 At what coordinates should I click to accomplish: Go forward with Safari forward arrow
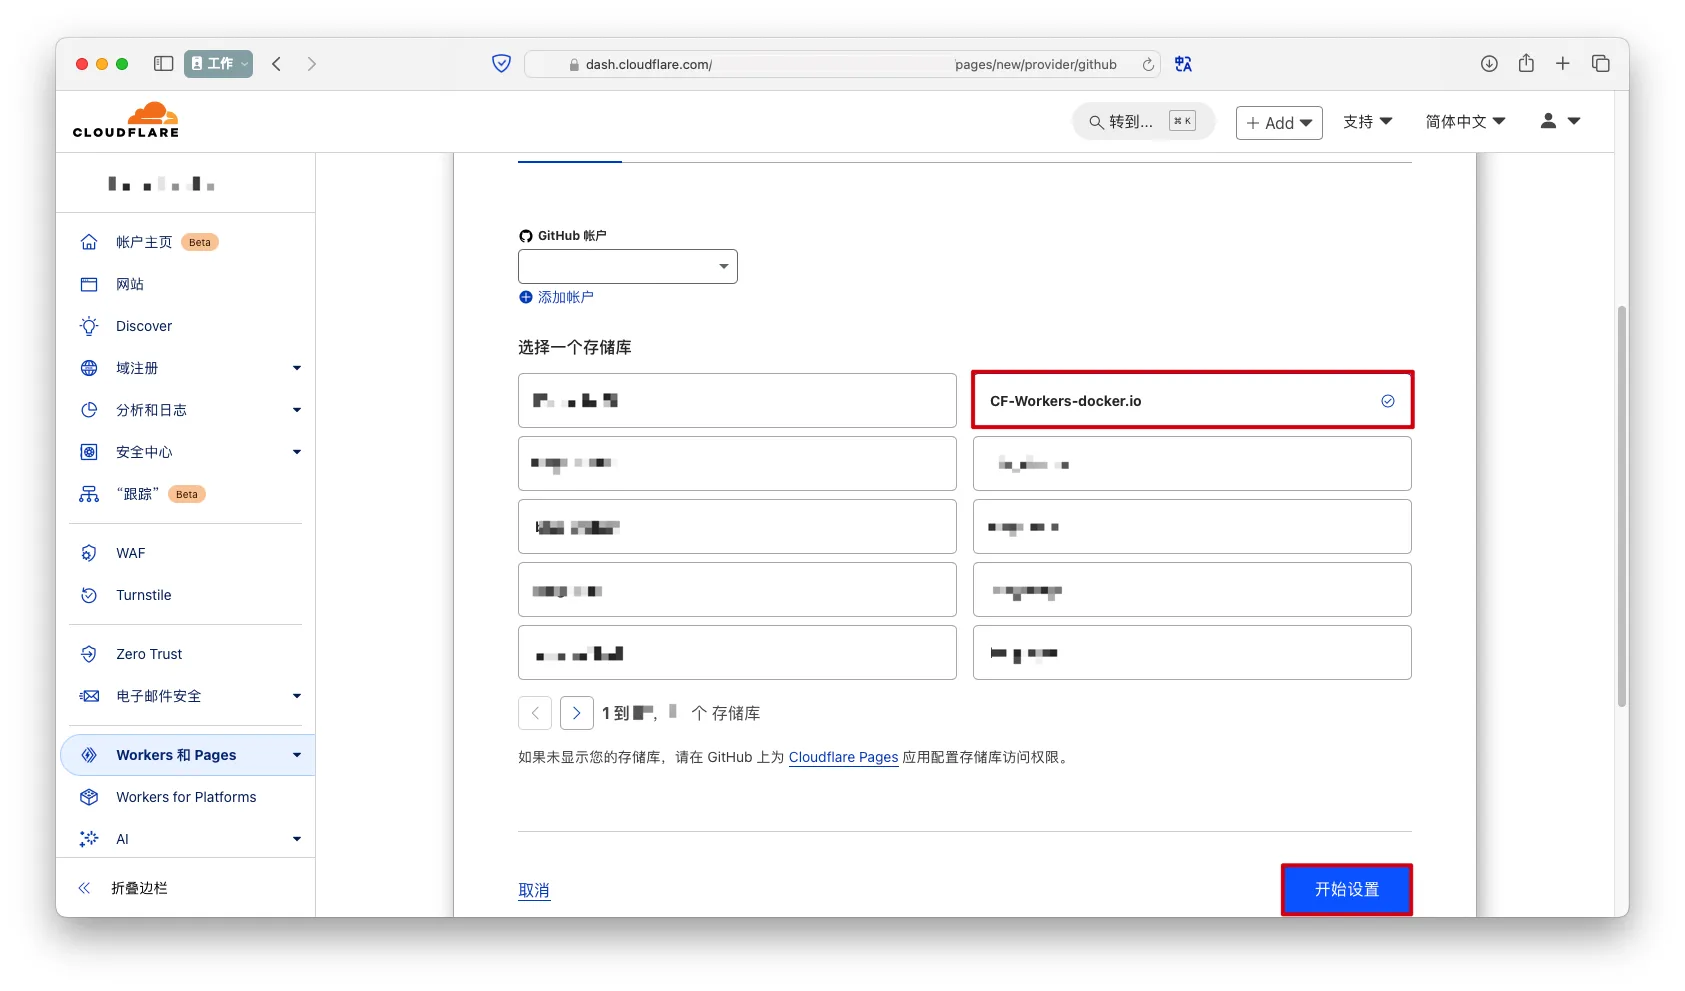point(312,64)
